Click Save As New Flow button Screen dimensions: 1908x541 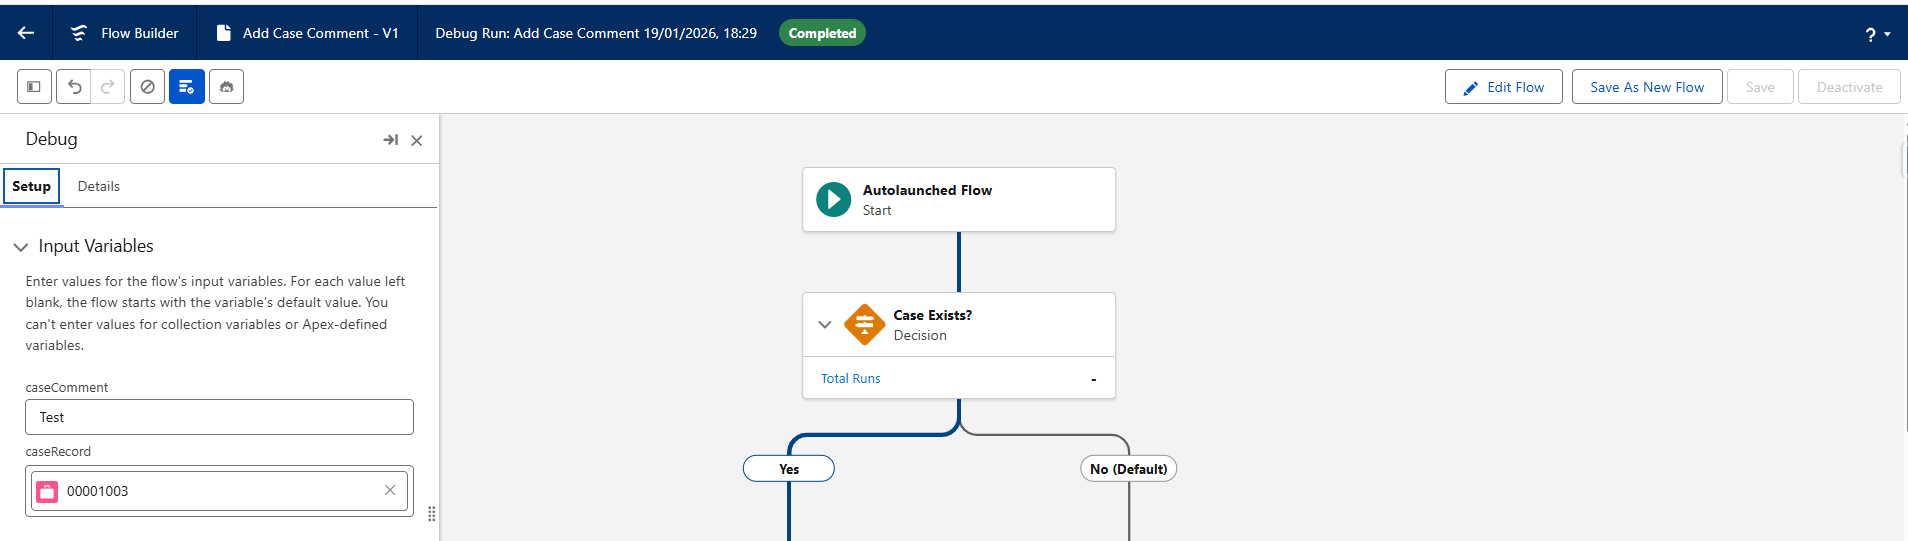(1646, 87)
